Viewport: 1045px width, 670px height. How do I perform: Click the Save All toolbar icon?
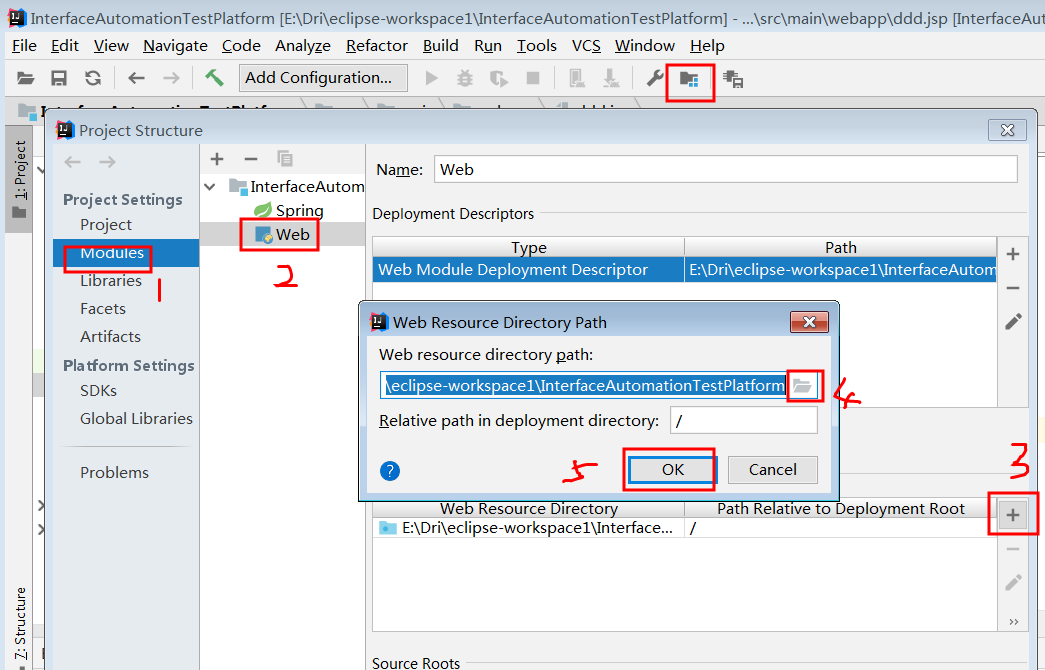tap(59, 79)
